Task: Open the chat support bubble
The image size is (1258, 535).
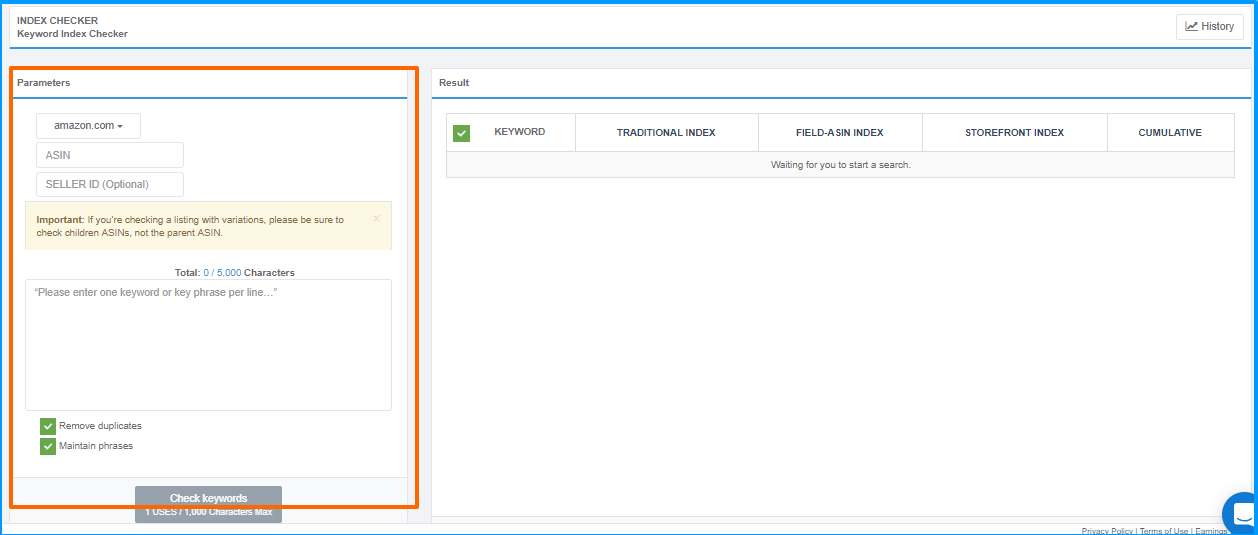Action: 1243,514
